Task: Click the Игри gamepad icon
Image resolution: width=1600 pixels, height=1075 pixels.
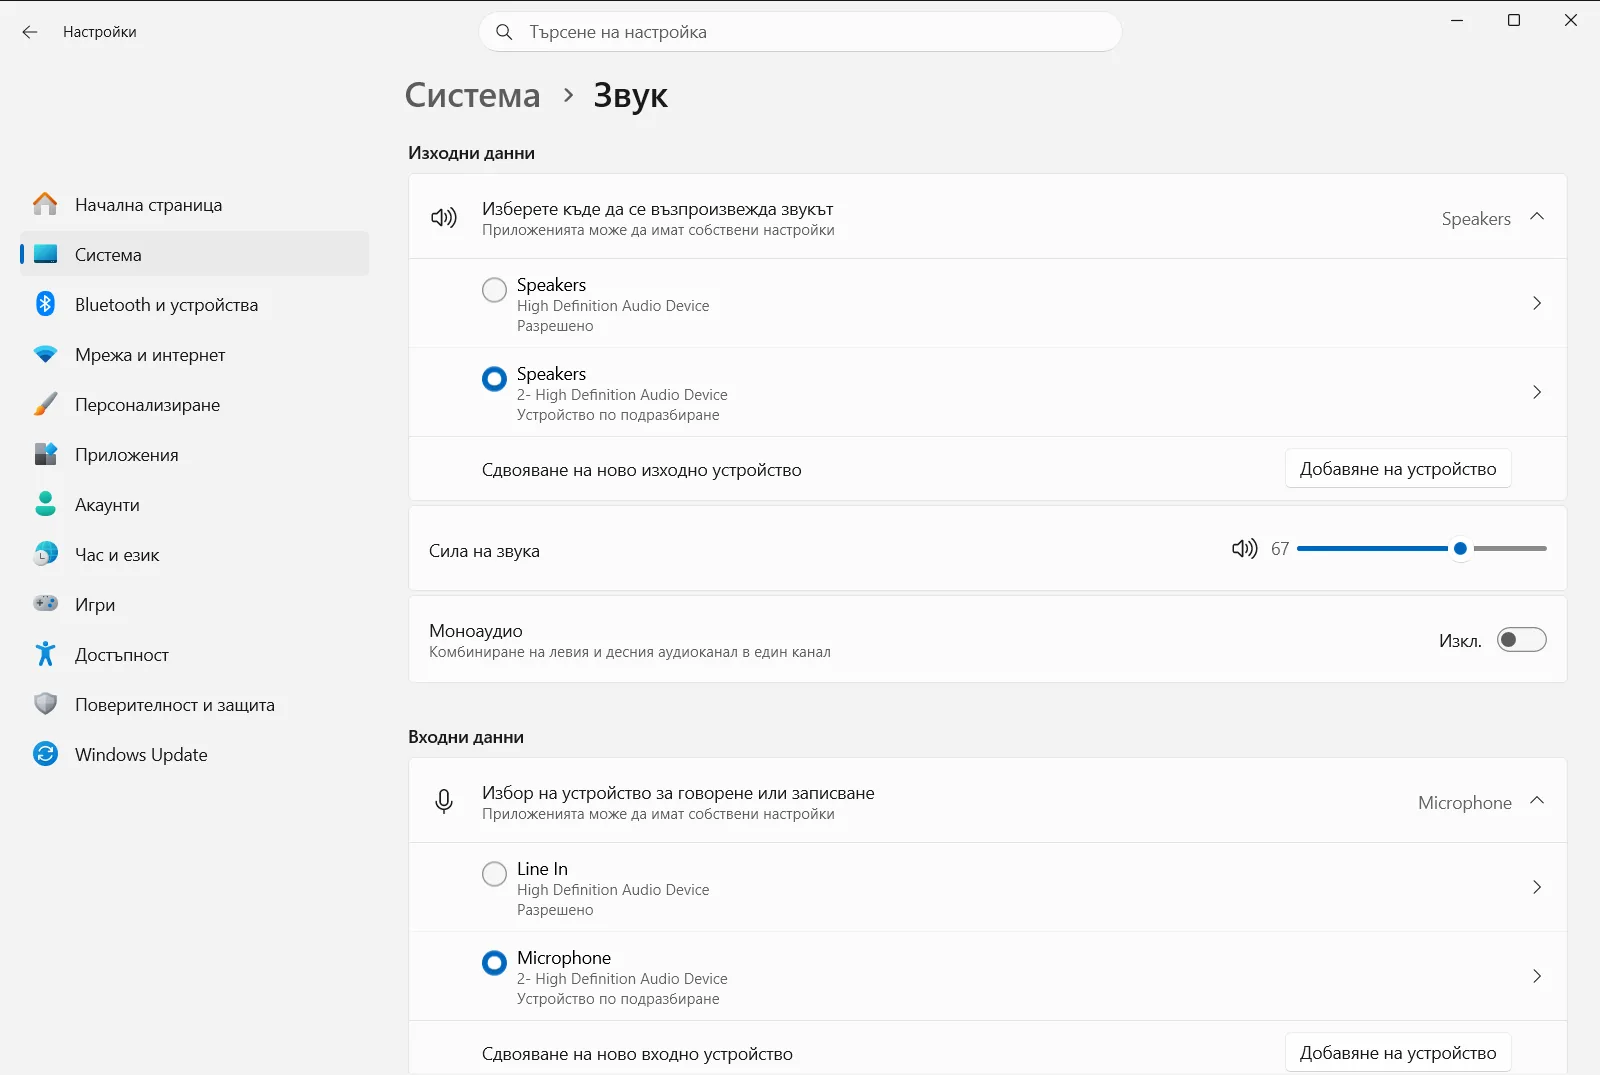Action: click(45, 604)
